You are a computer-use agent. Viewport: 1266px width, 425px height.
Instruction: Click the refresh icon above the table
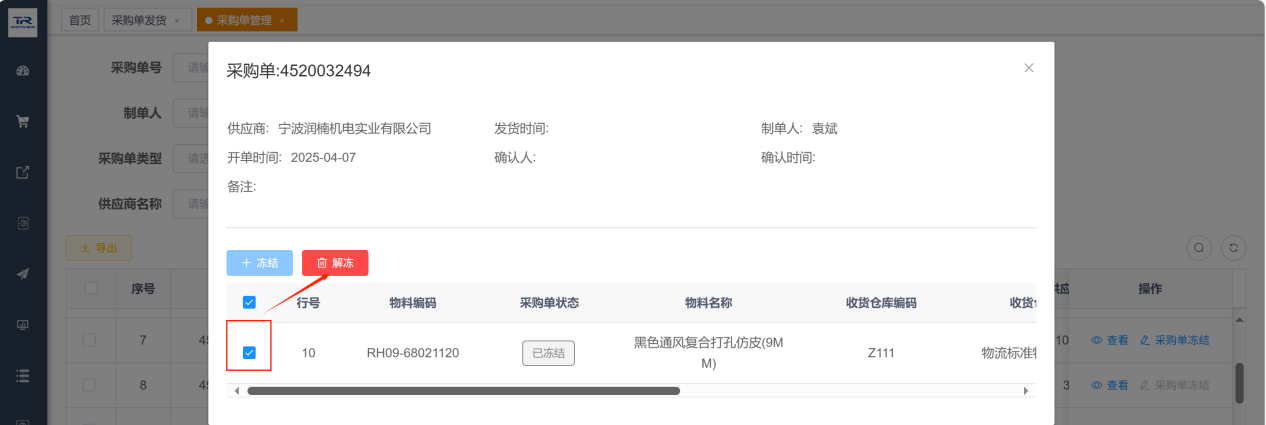[x=1234, y=248]
